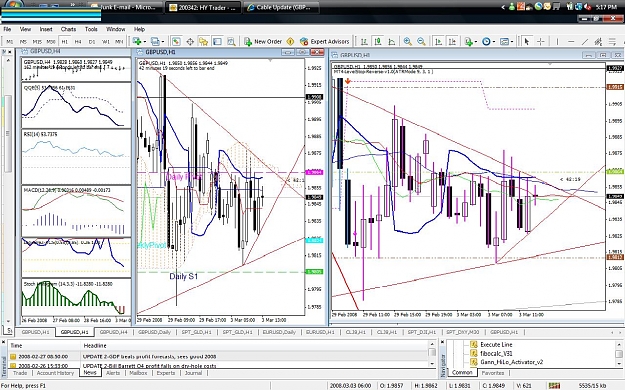
Task: Switch timeframe to M15
Action: point(37,41)
